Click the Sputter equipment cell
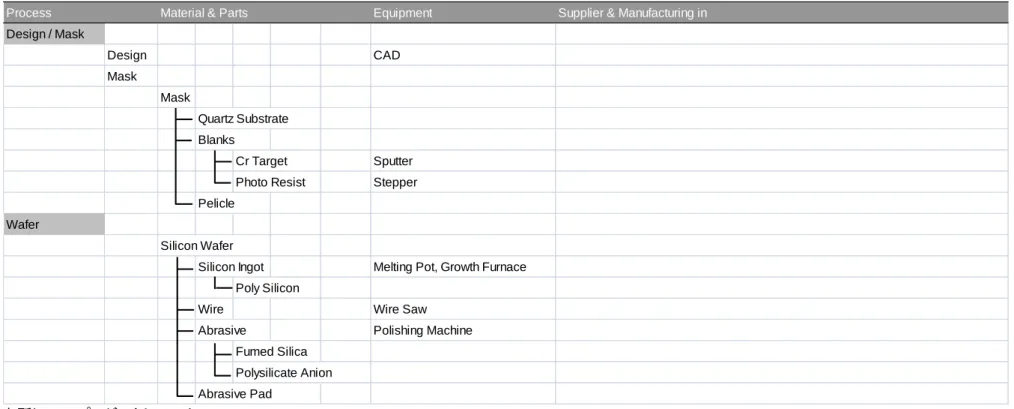The height and width of the screenshot is (409, 1014). pos(462,161)
